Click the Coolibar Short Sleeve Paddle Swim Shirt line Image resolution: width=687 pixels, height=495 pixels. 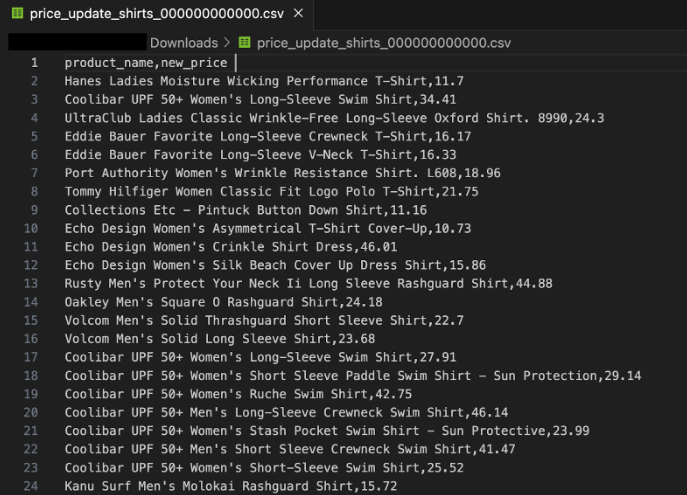click(353, 375)
